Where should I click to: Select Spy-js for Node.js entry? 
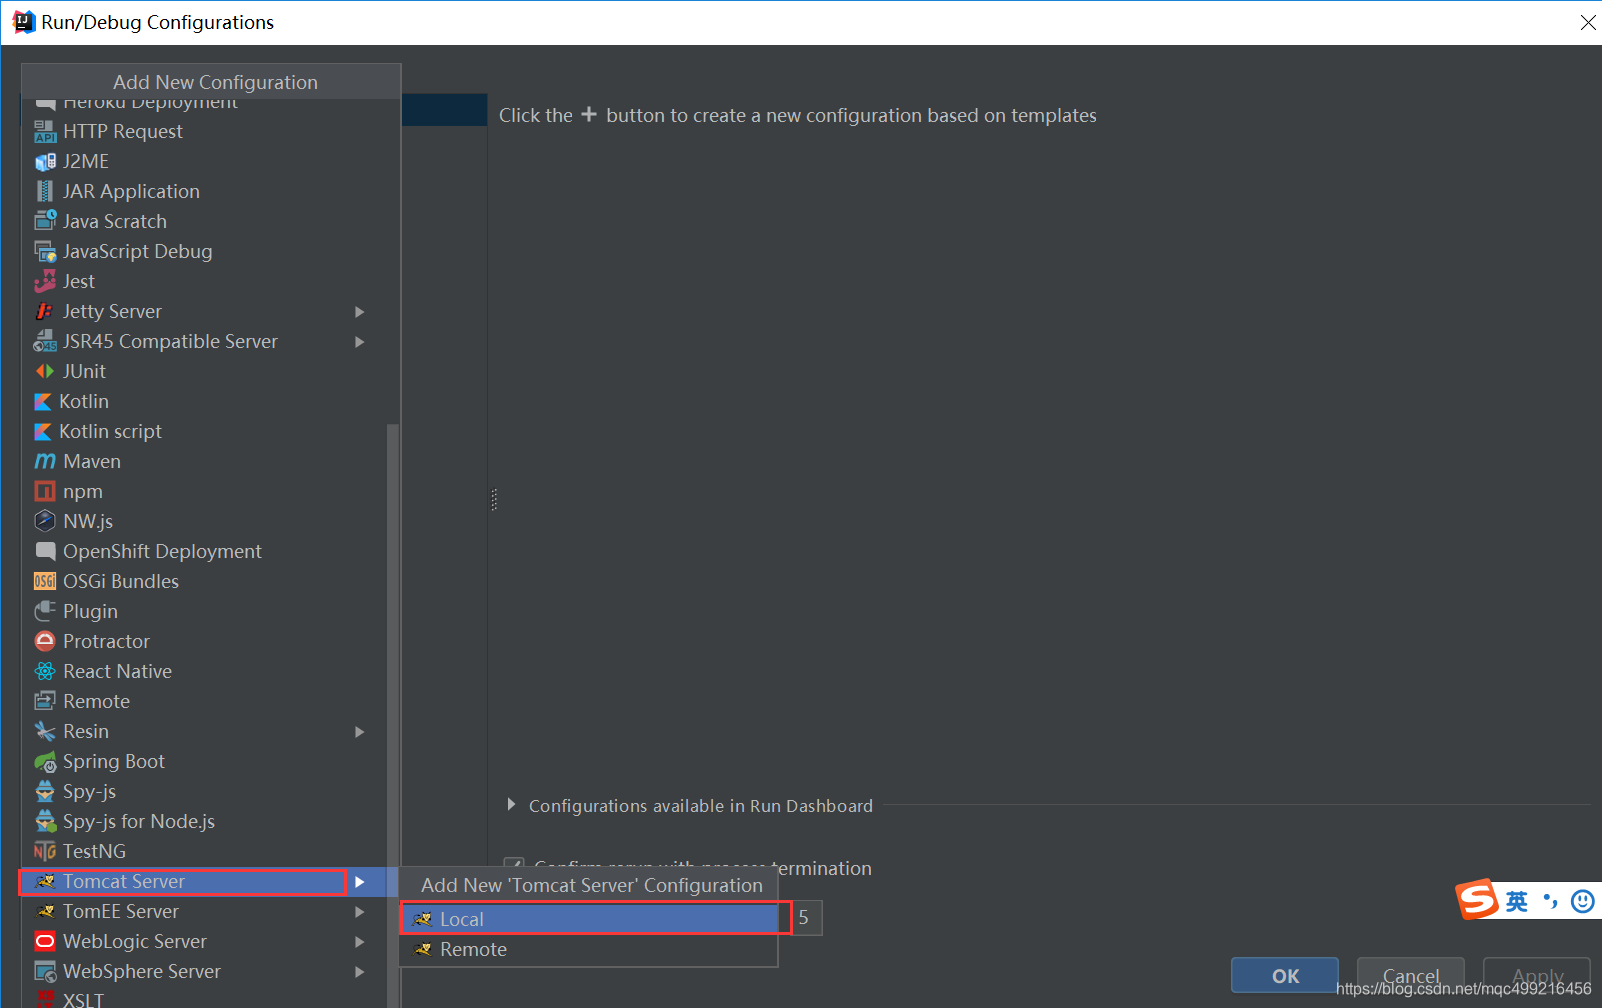pos(203,821)
